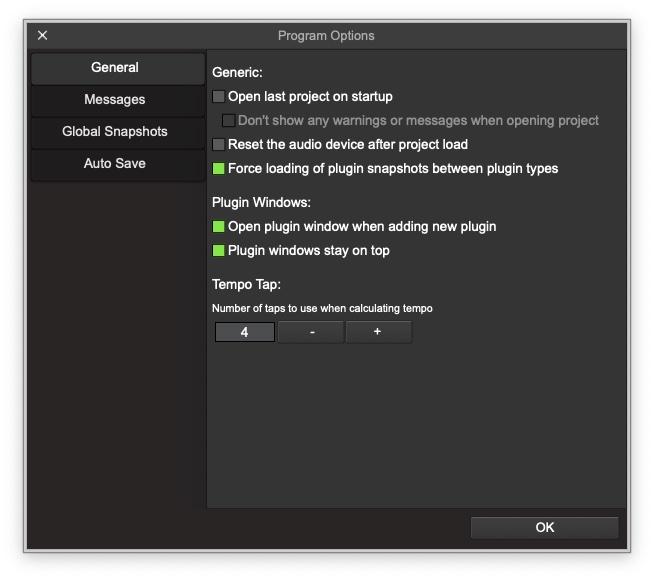This screenshot has height=580, width=654.
Task: Click the Generic section heading
Action: point(237,73)
